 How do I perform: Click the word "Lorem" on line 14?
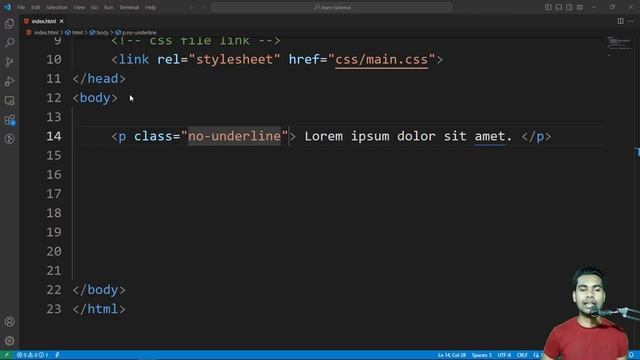click(324, 136)
